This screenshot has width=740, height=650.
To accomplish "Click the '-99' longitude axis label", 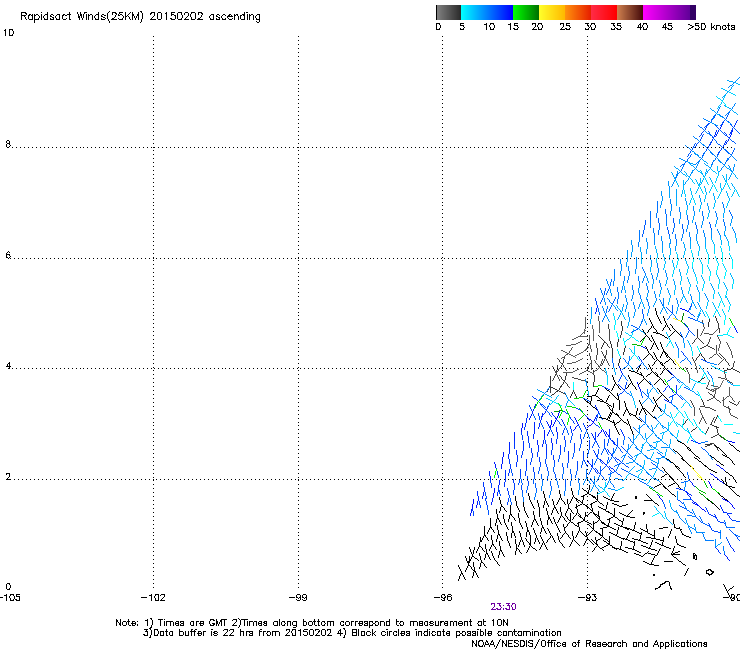I will point(298,598).
